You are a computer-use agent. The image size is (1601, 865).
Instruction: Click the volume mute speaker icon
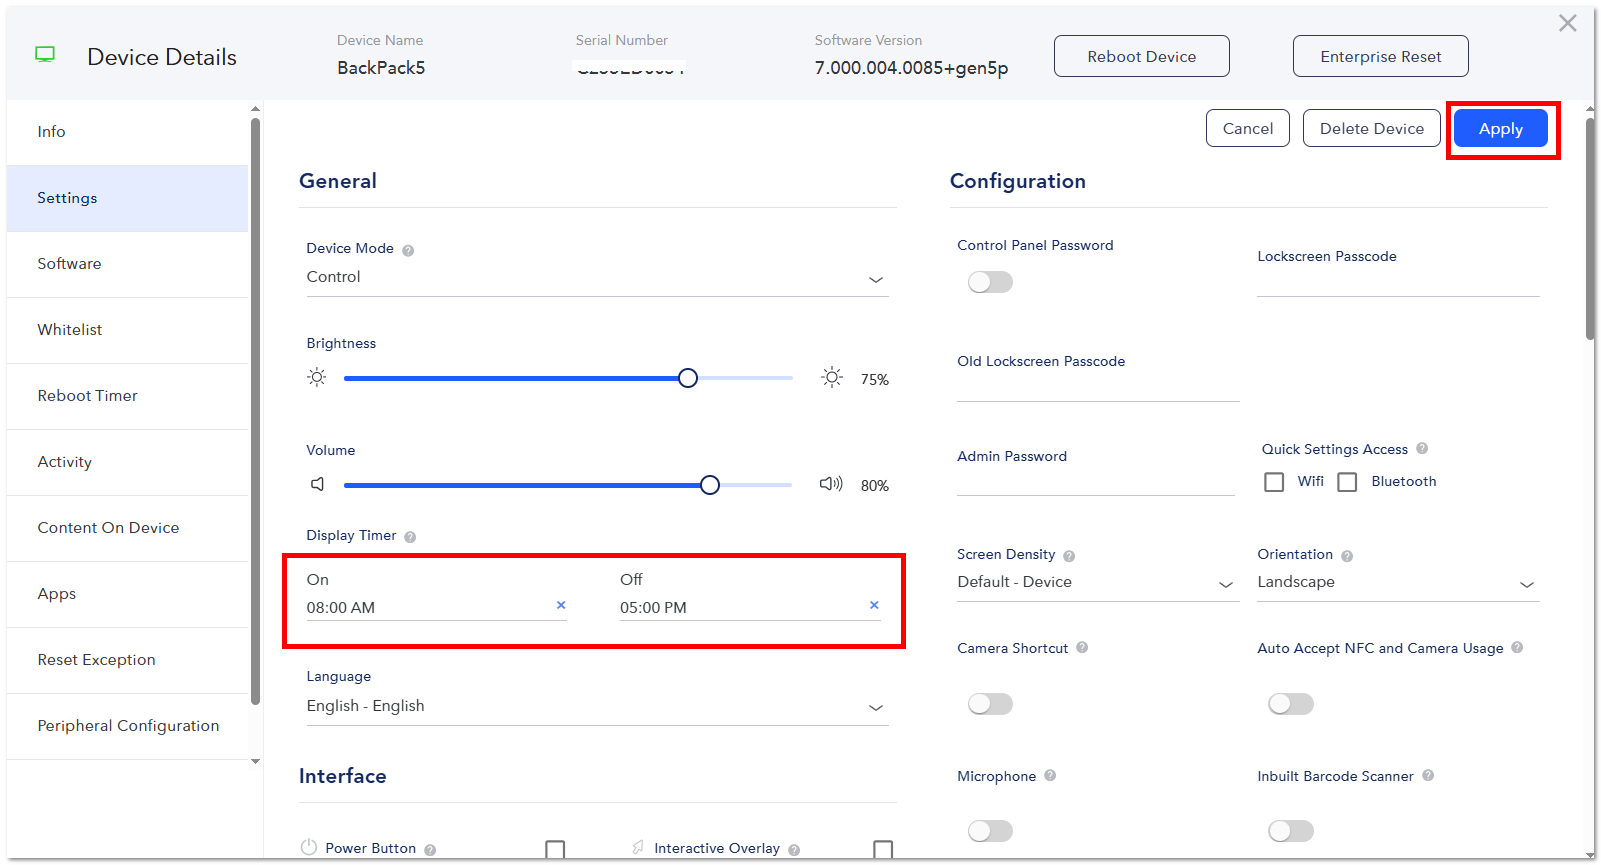(x=317, y=484)
